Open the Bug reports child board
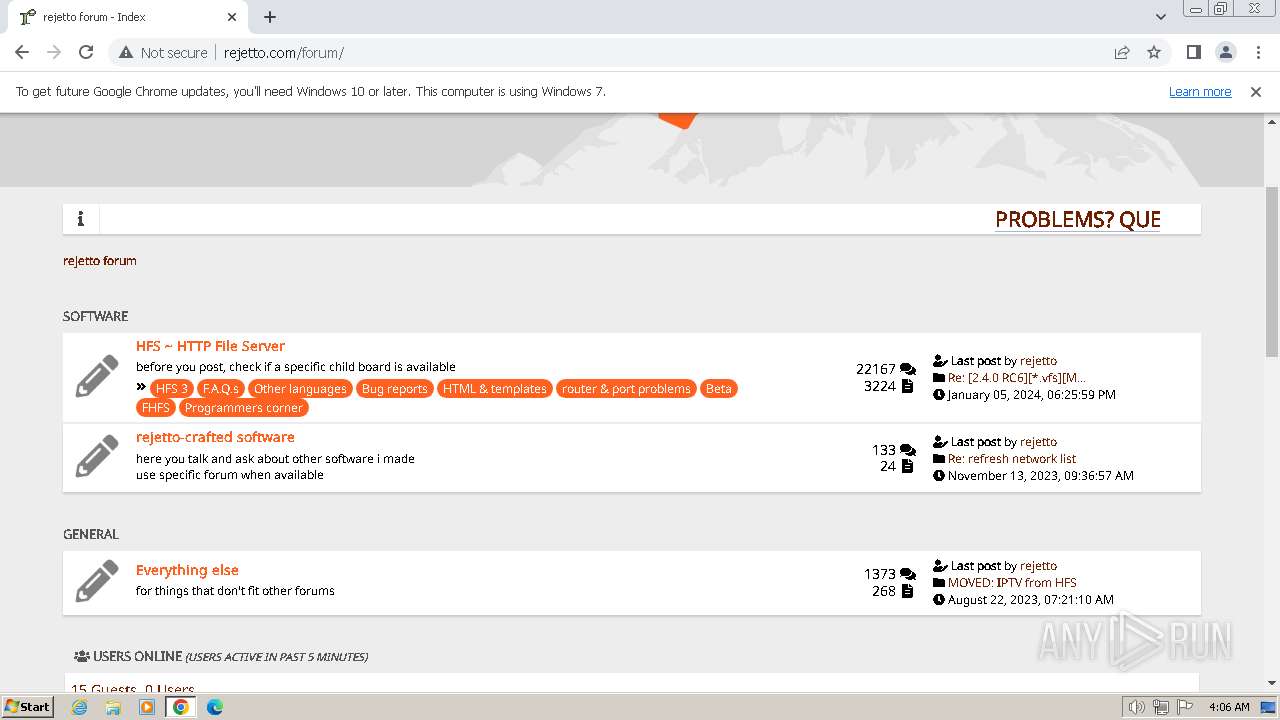 pos(394,388)
